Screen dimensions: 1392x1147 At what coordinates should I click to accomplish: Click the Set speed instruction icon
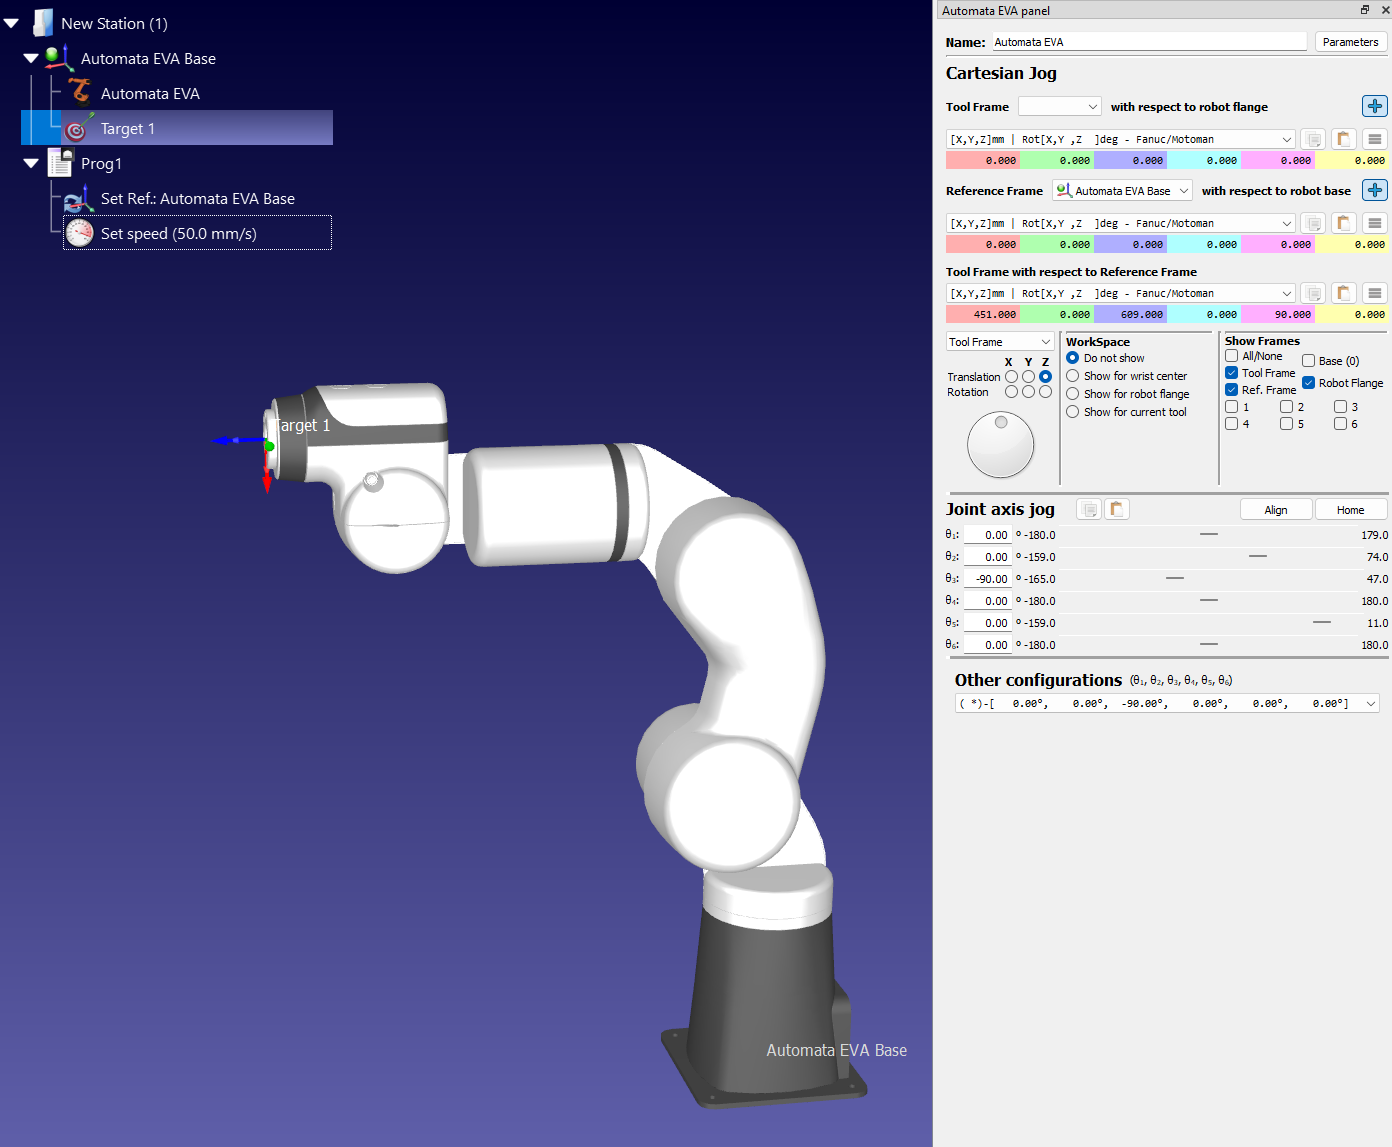[80, 234]
